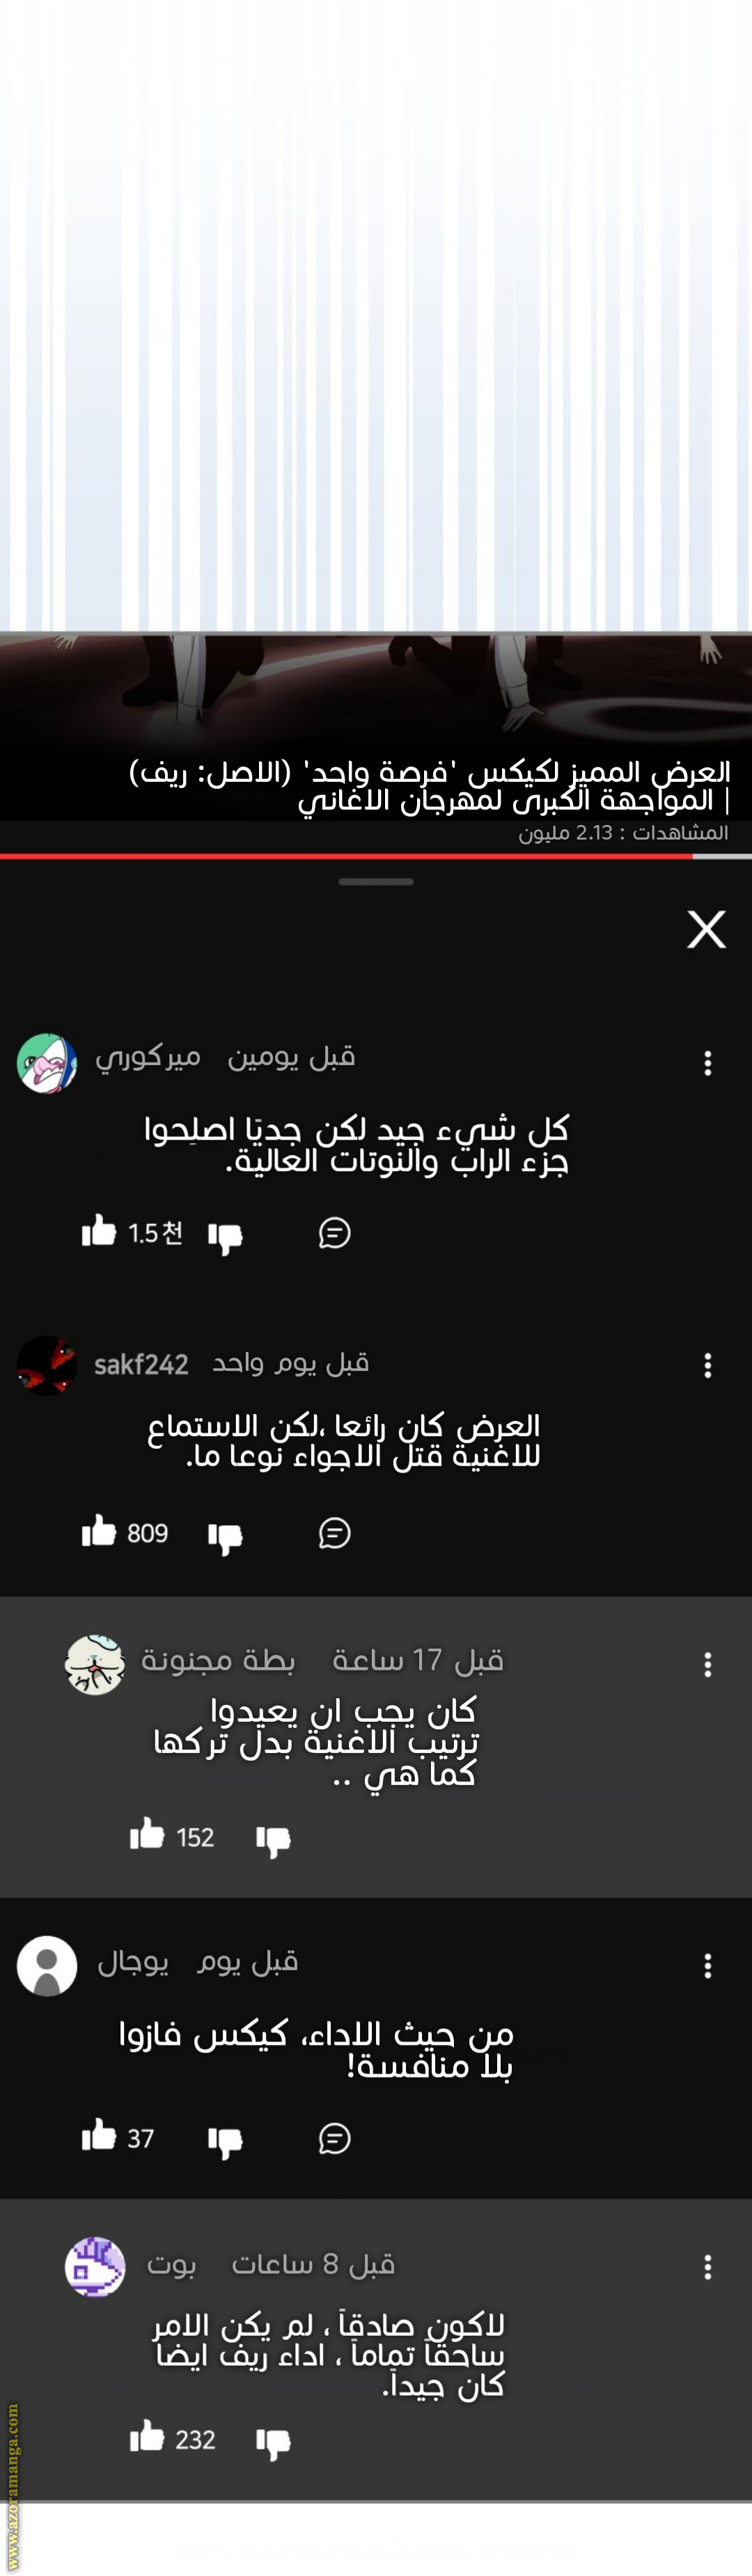This screenshot has width=752, height=2576.
Task: Open three-dot menu on بوت's reply
Action: click(708, 2267)
